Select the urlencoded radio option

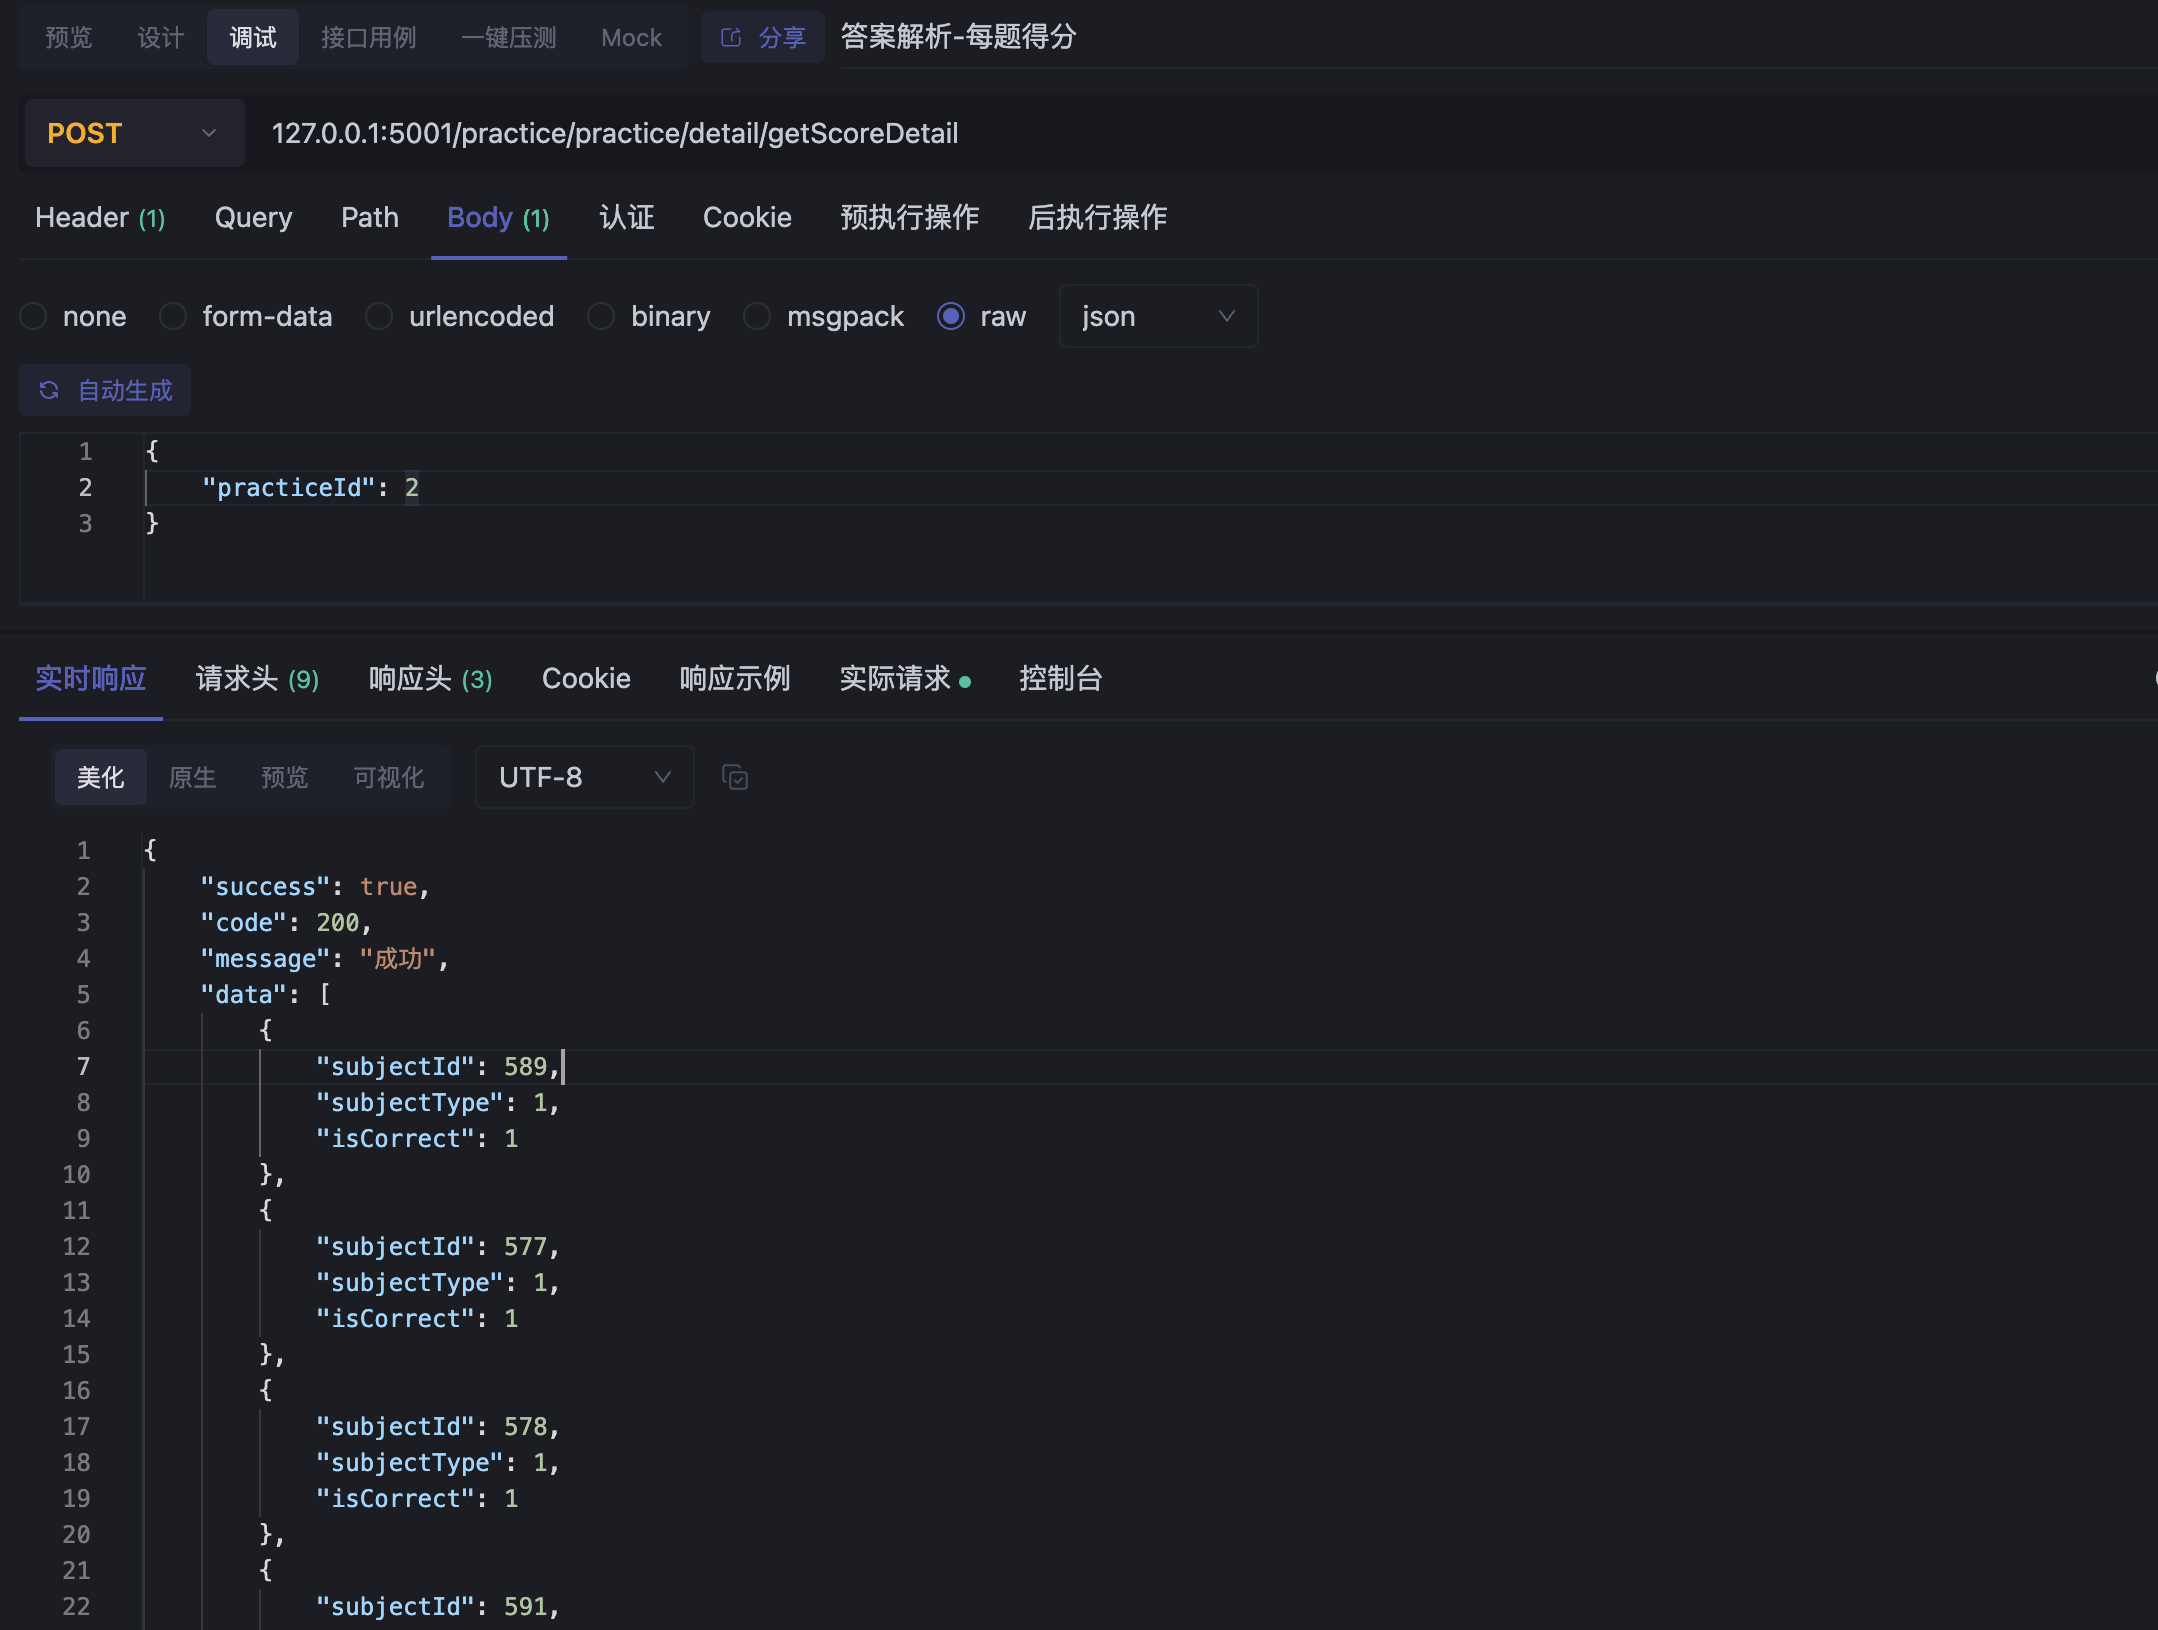pos(378,316)
